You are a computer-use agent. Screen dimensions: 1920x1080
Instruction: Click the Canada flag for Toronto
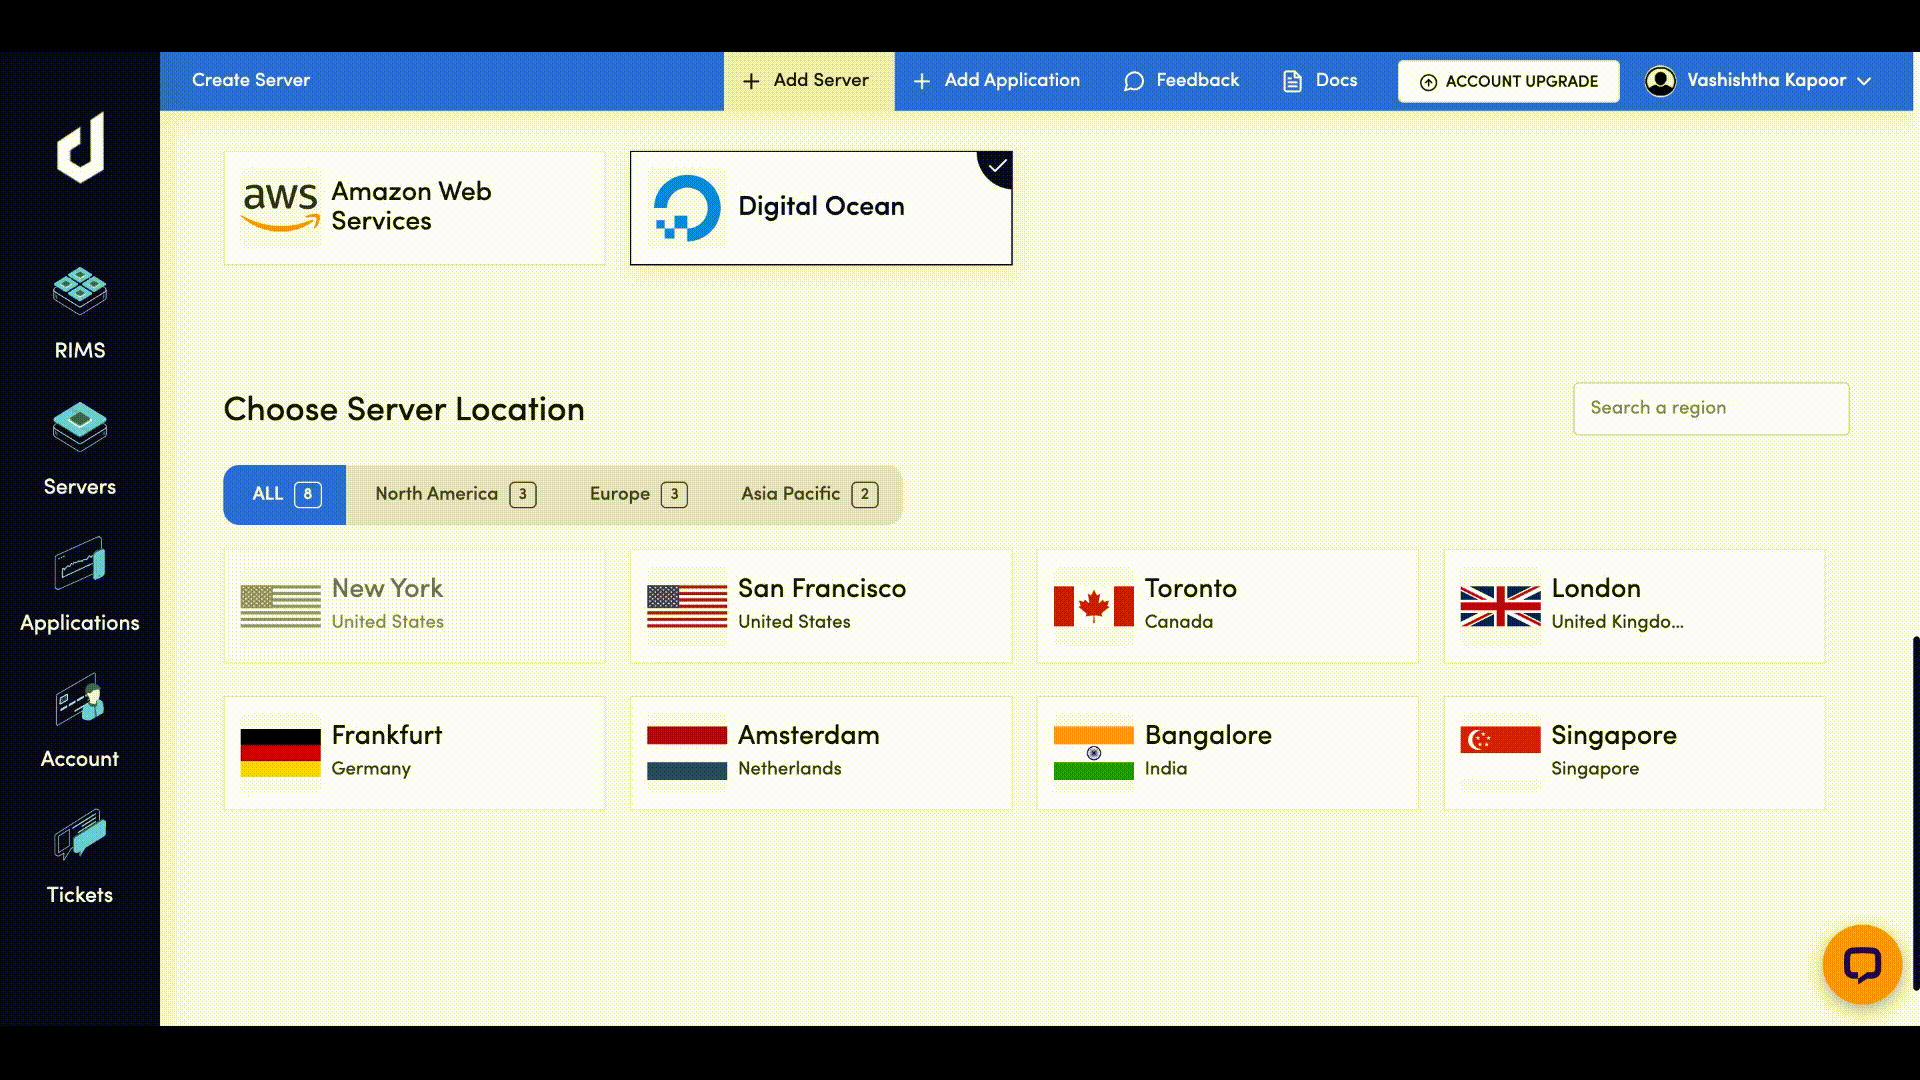(1094, 606)
